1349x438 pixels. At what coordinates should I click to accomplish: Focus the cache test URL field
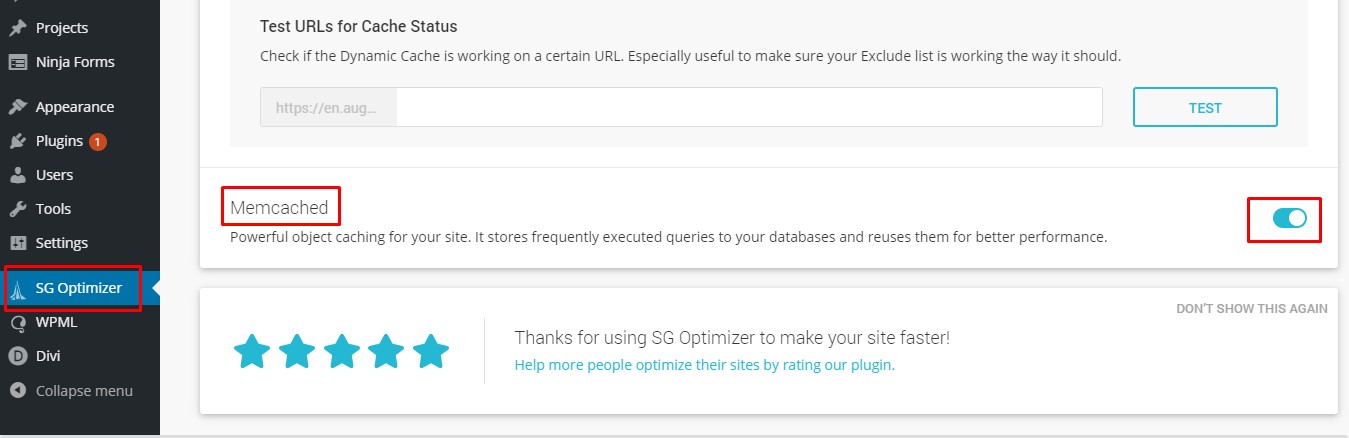click(x=748, y=107)
